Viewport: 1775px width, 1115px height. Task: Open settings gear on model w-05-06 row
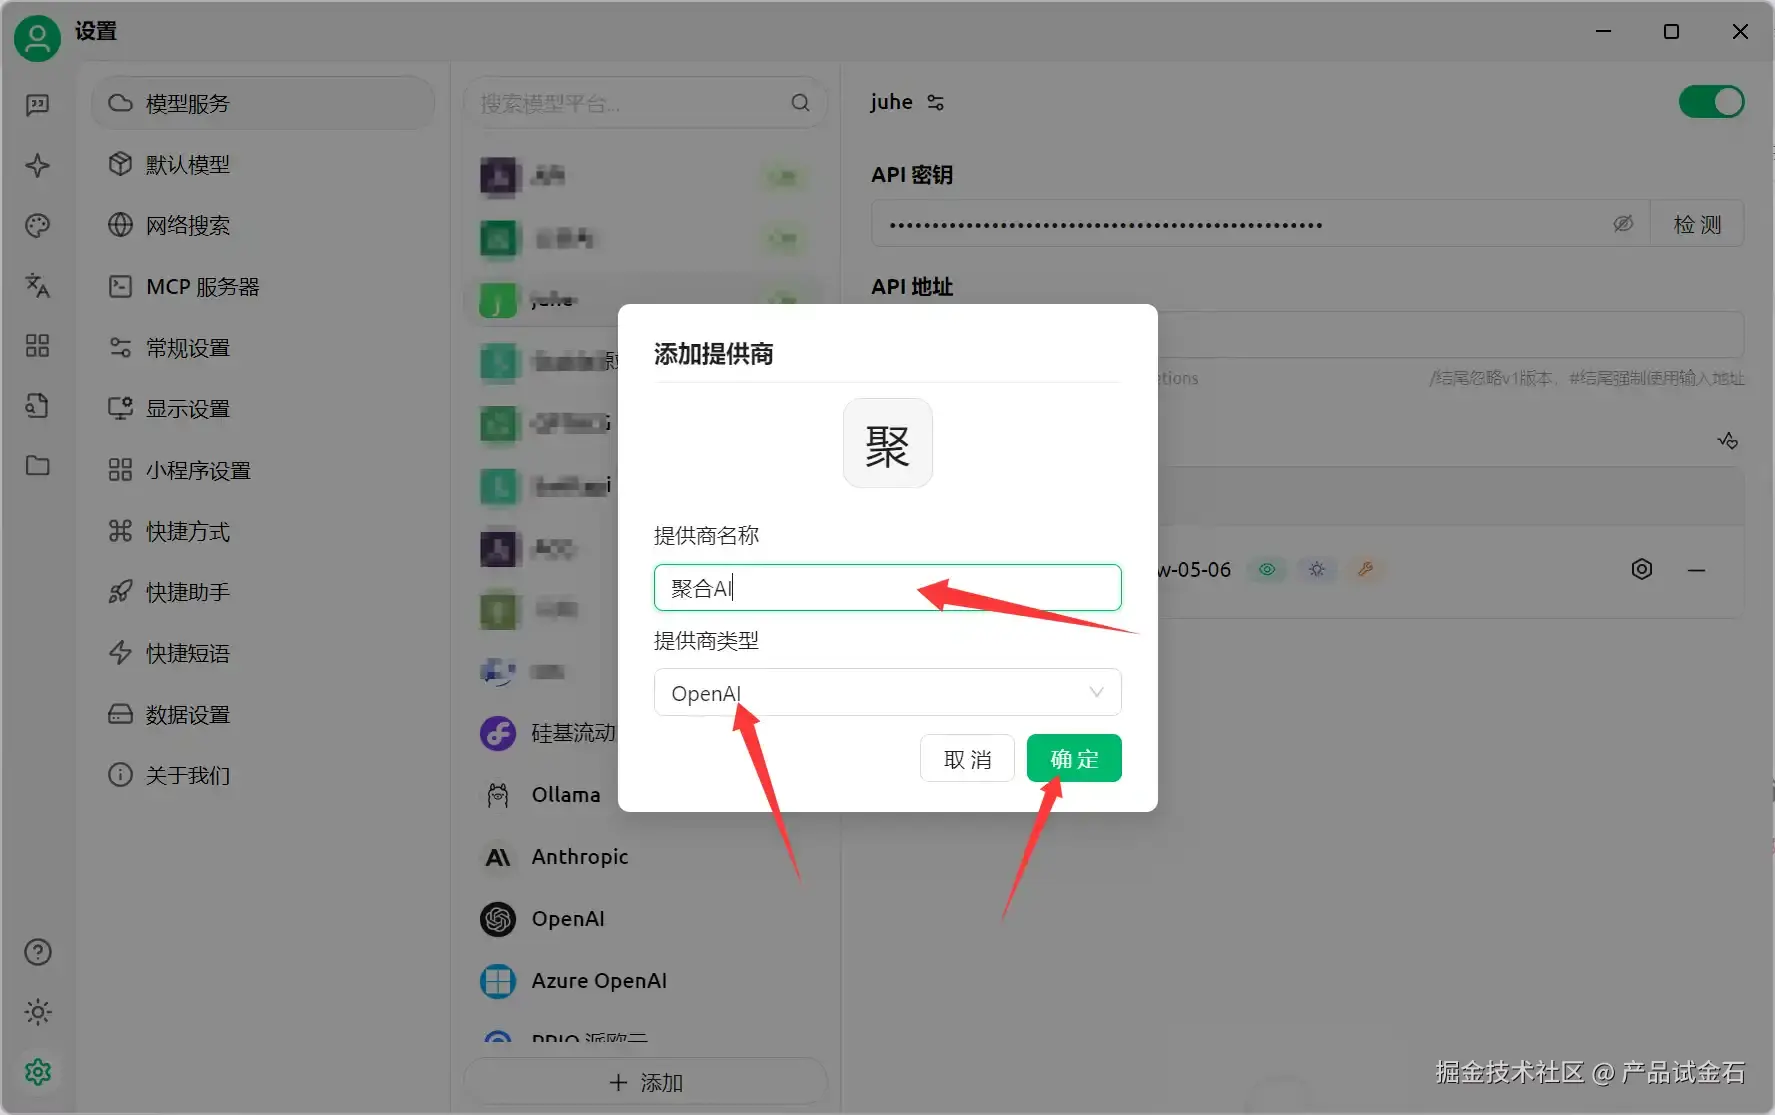coord(1641,569)
